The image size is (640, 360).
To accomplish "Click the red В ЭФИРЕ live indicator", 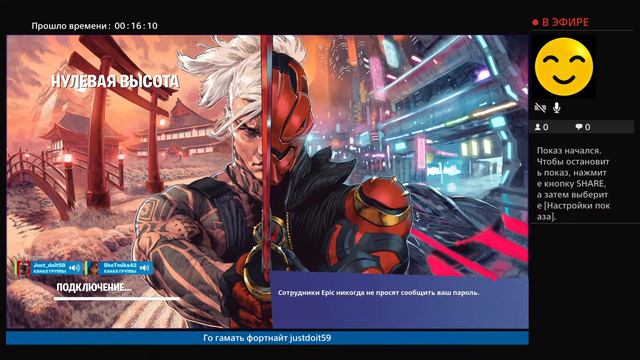I will (x=560, y=22).
